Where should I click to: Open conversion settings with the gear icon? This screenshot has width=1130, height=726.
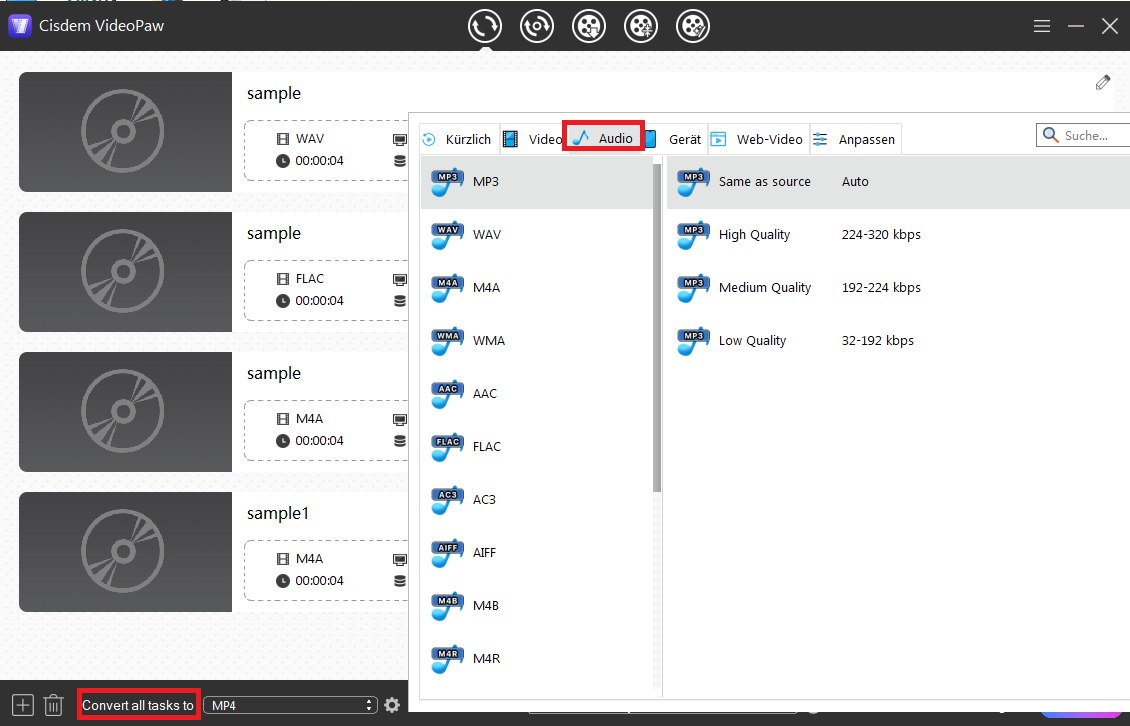click(x=392, y=705)
